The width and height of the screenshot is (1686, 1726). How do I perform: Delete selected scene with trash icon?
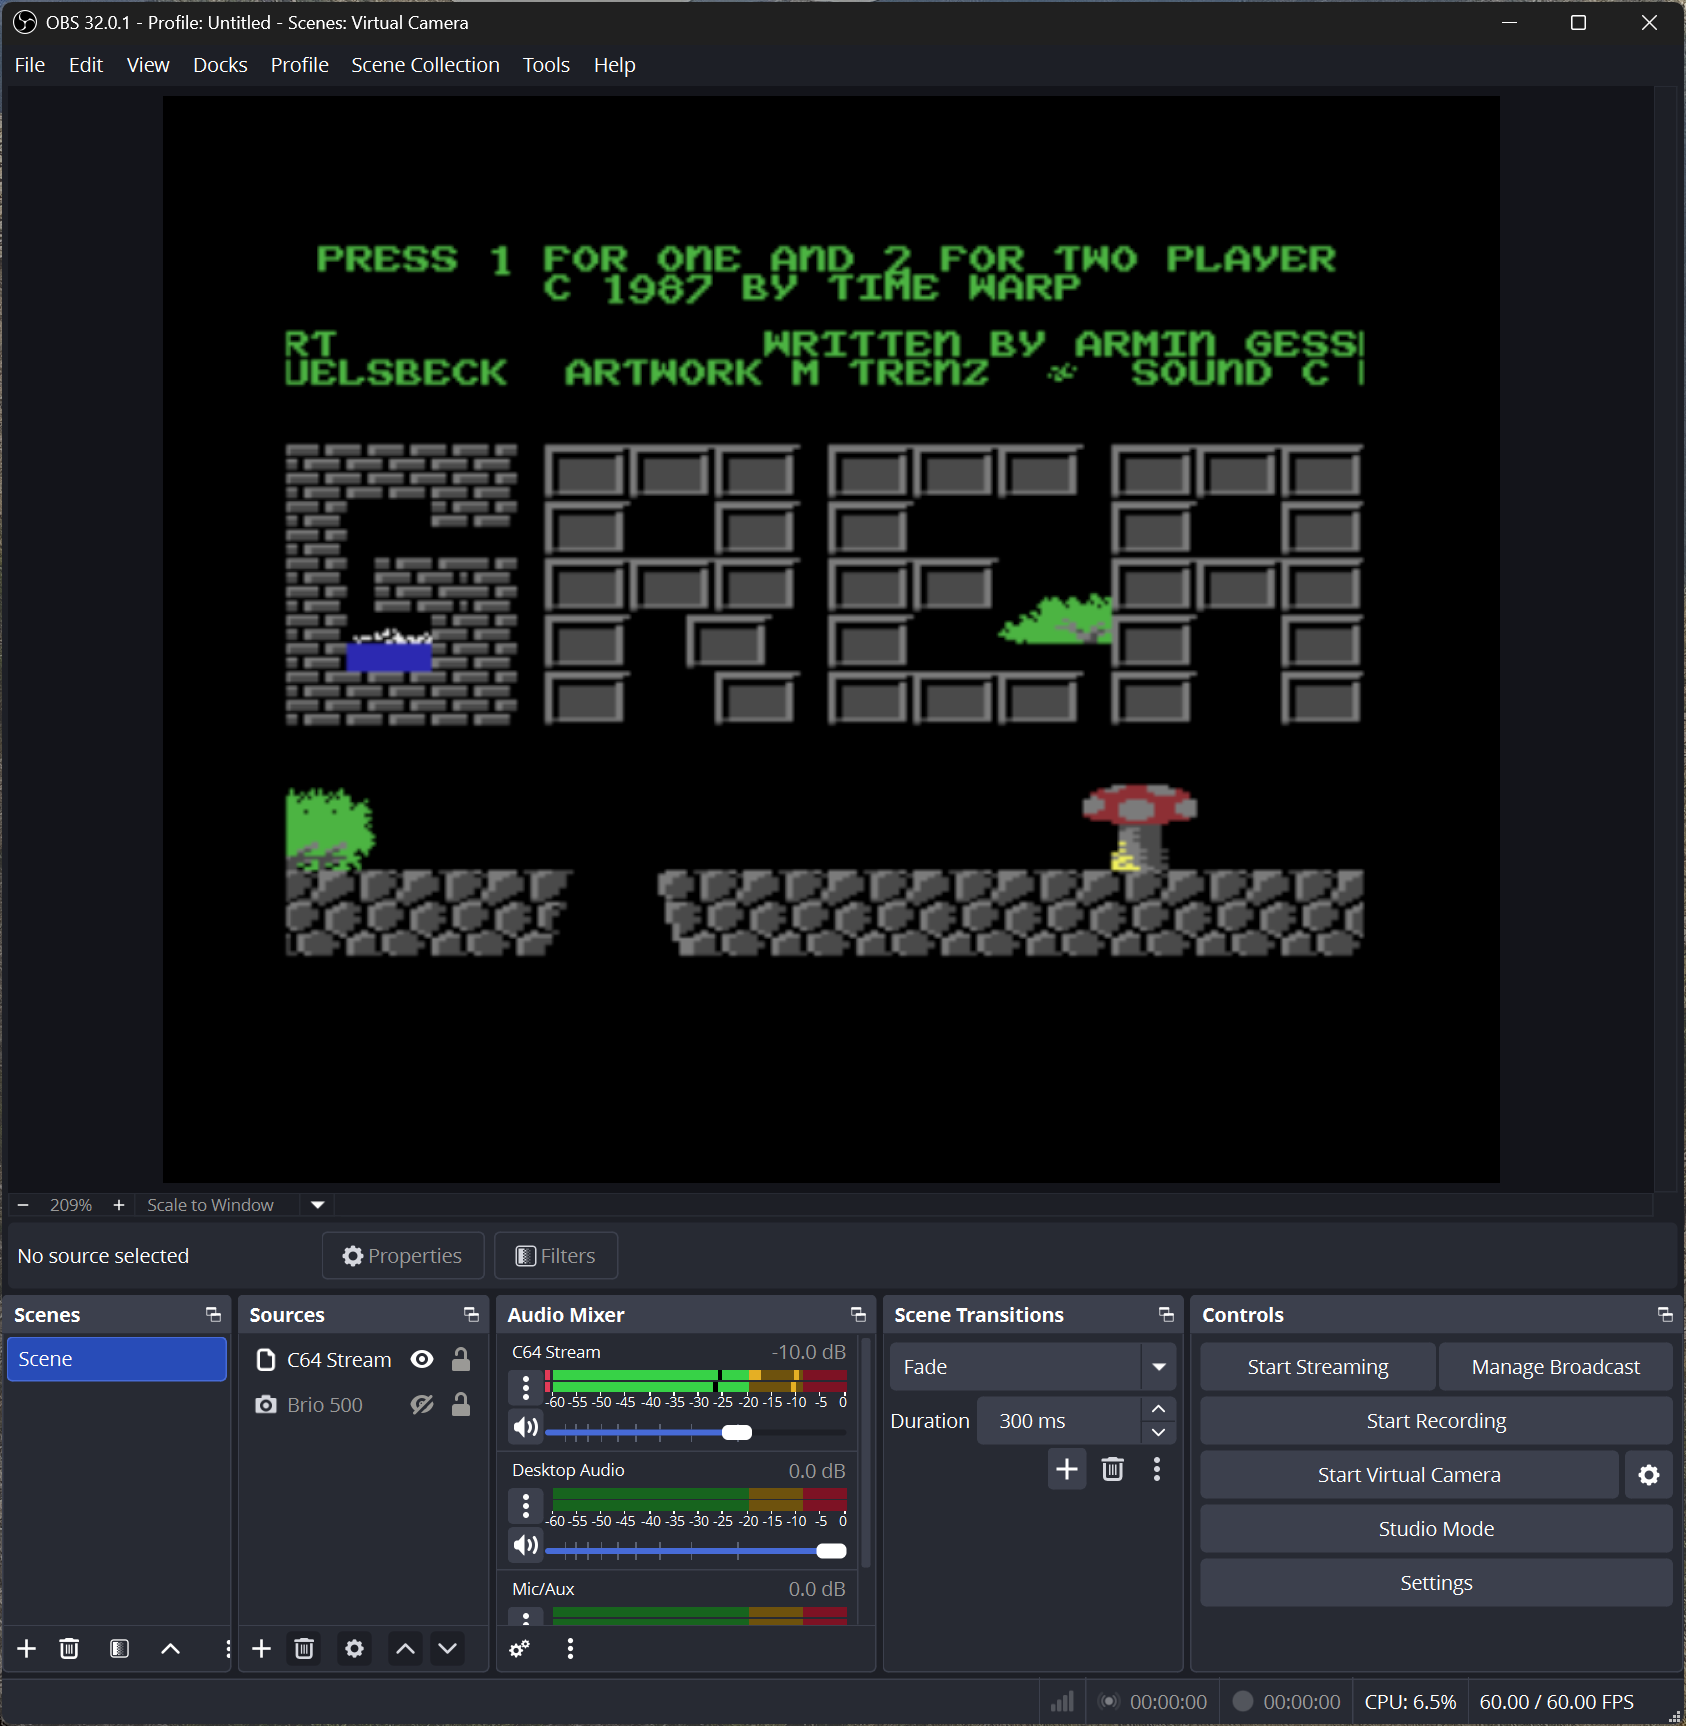click(68, 1648)
